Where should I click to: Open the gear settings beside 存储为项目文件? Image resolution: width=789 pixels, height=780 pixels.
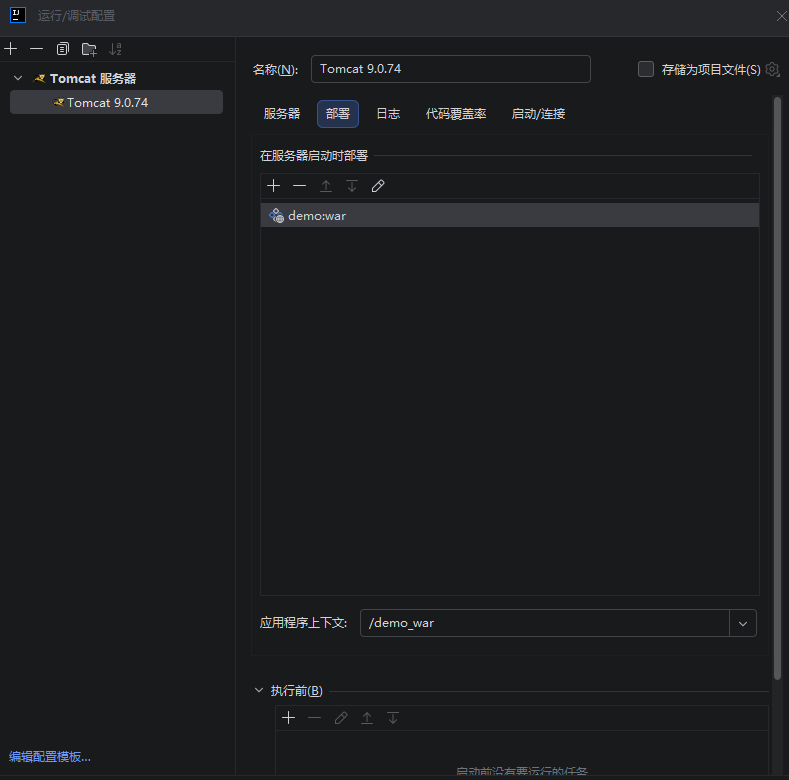pos(772,69)
